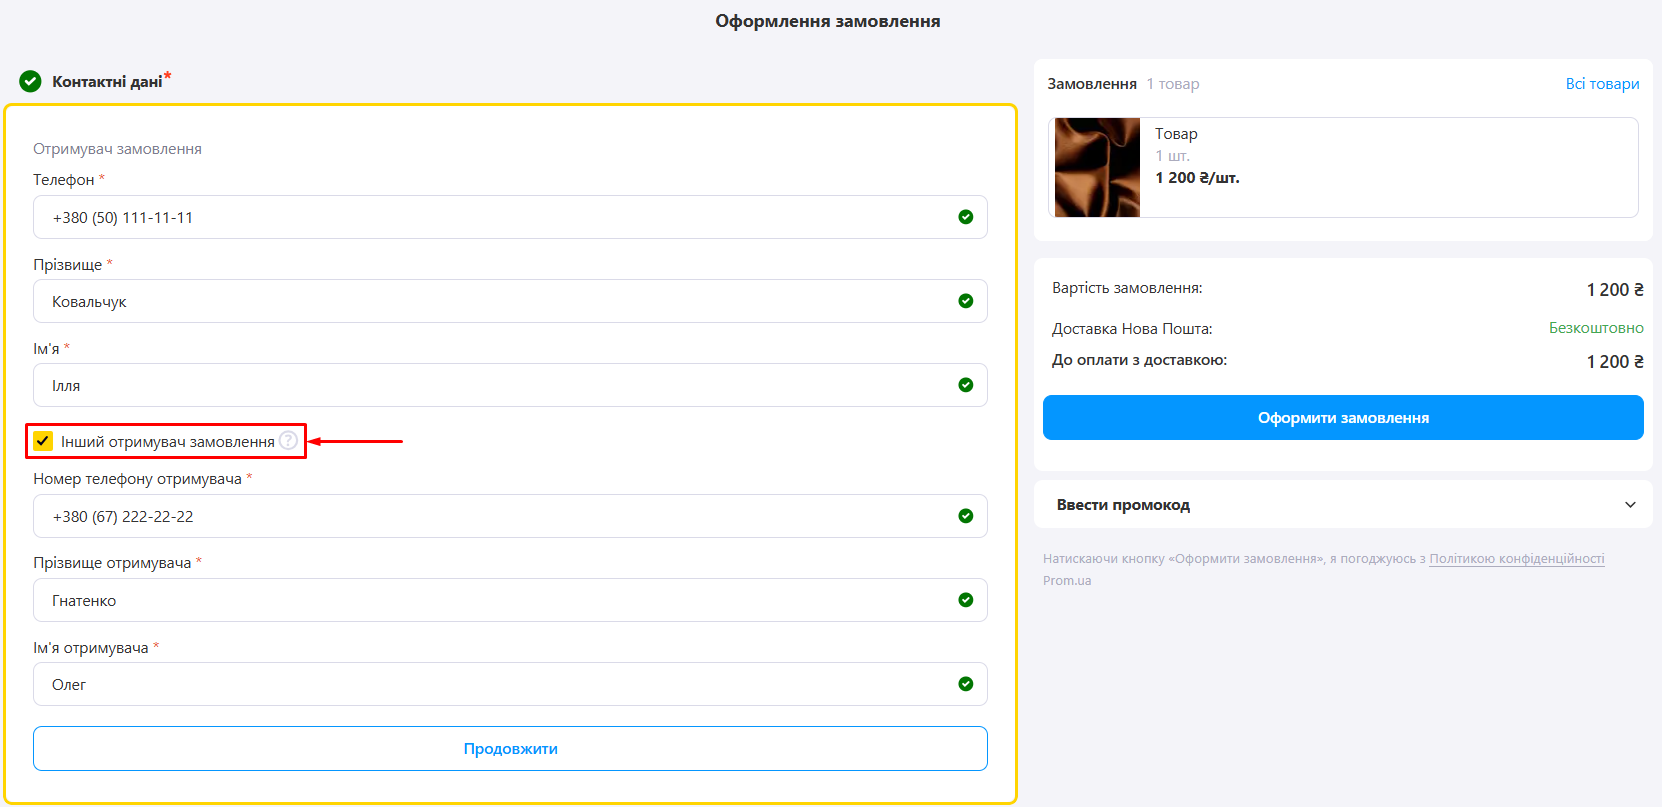Click the green checkmark beside Контактні дані
1662x807 pixels.
coord(30,81)
